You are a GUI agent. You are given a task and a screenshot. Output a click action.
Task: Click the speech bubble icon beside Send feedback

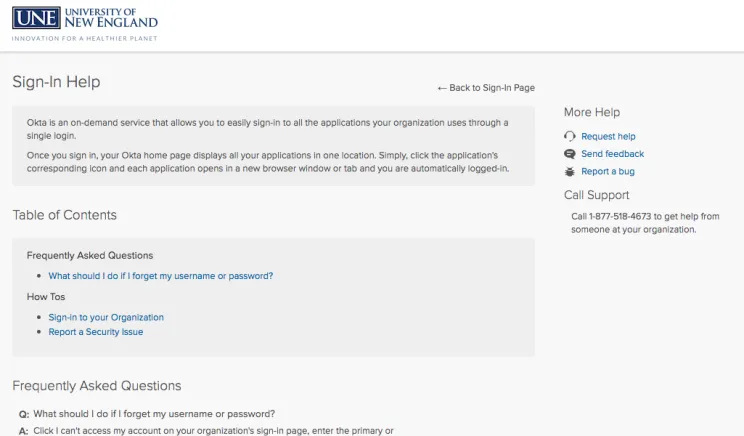pyautogui.click(x=570, y=154)
